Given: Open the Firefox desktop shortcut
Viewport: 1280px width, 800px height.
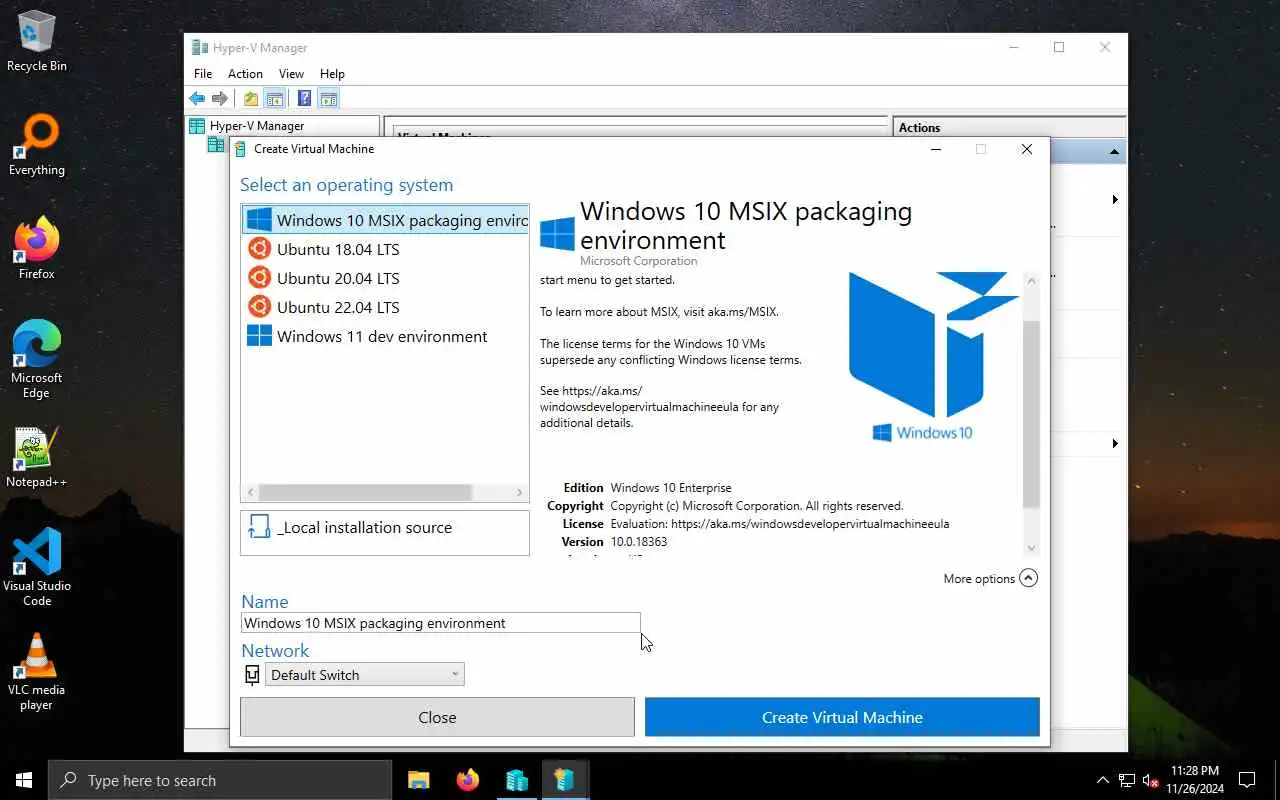Looking at the screenshot, I should [x=37, y=249].
